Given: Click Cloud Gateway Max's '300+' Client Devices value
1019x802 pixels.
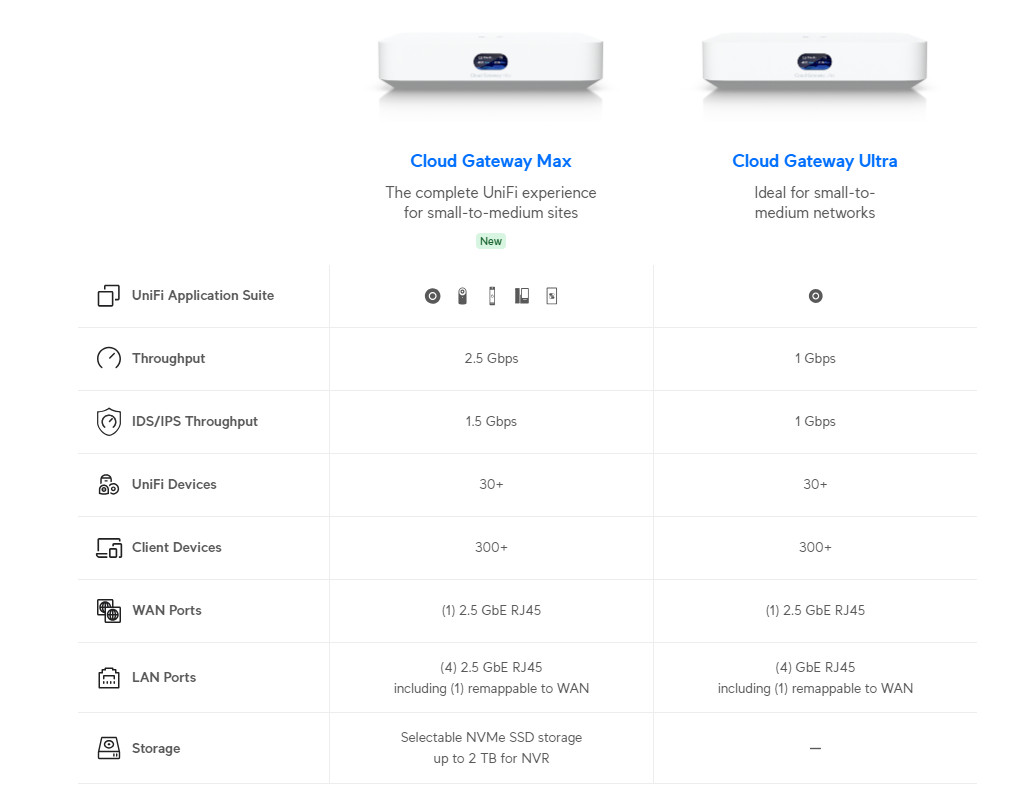Looking at the screenshot, I should pos(491,547).
